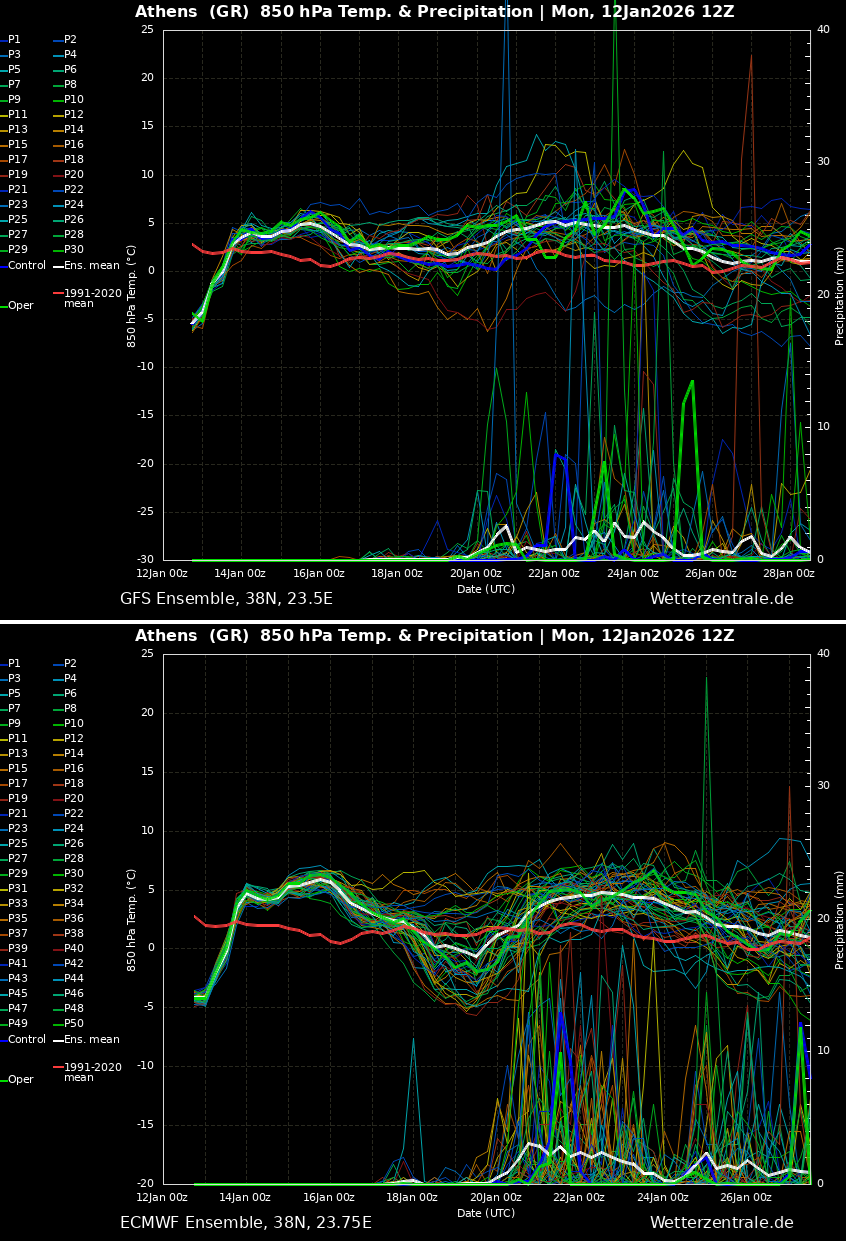Click the ECMWF chart title text
846x1241 pixels.
[x=434, y=636]
